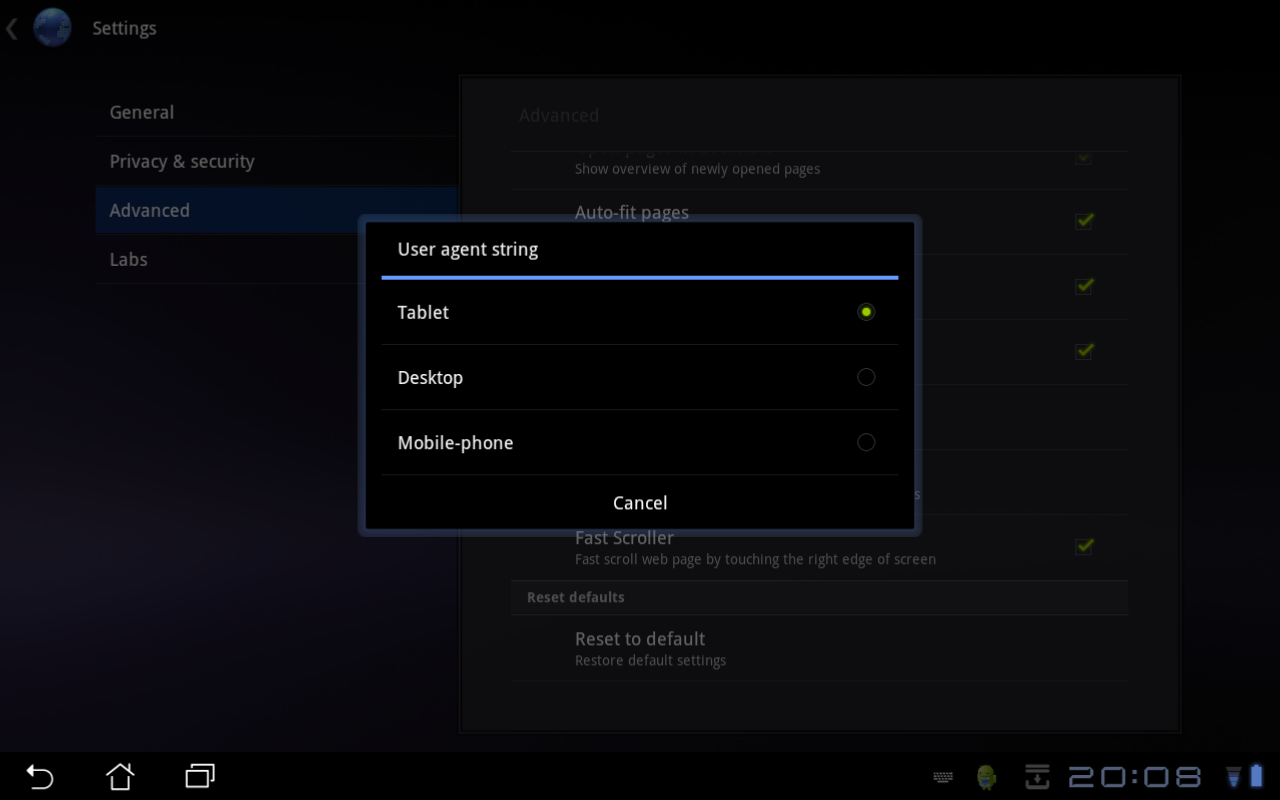
Task: Choose the Mobile-phone radio option
Action: pyautogui.click(x=866, y=442)
